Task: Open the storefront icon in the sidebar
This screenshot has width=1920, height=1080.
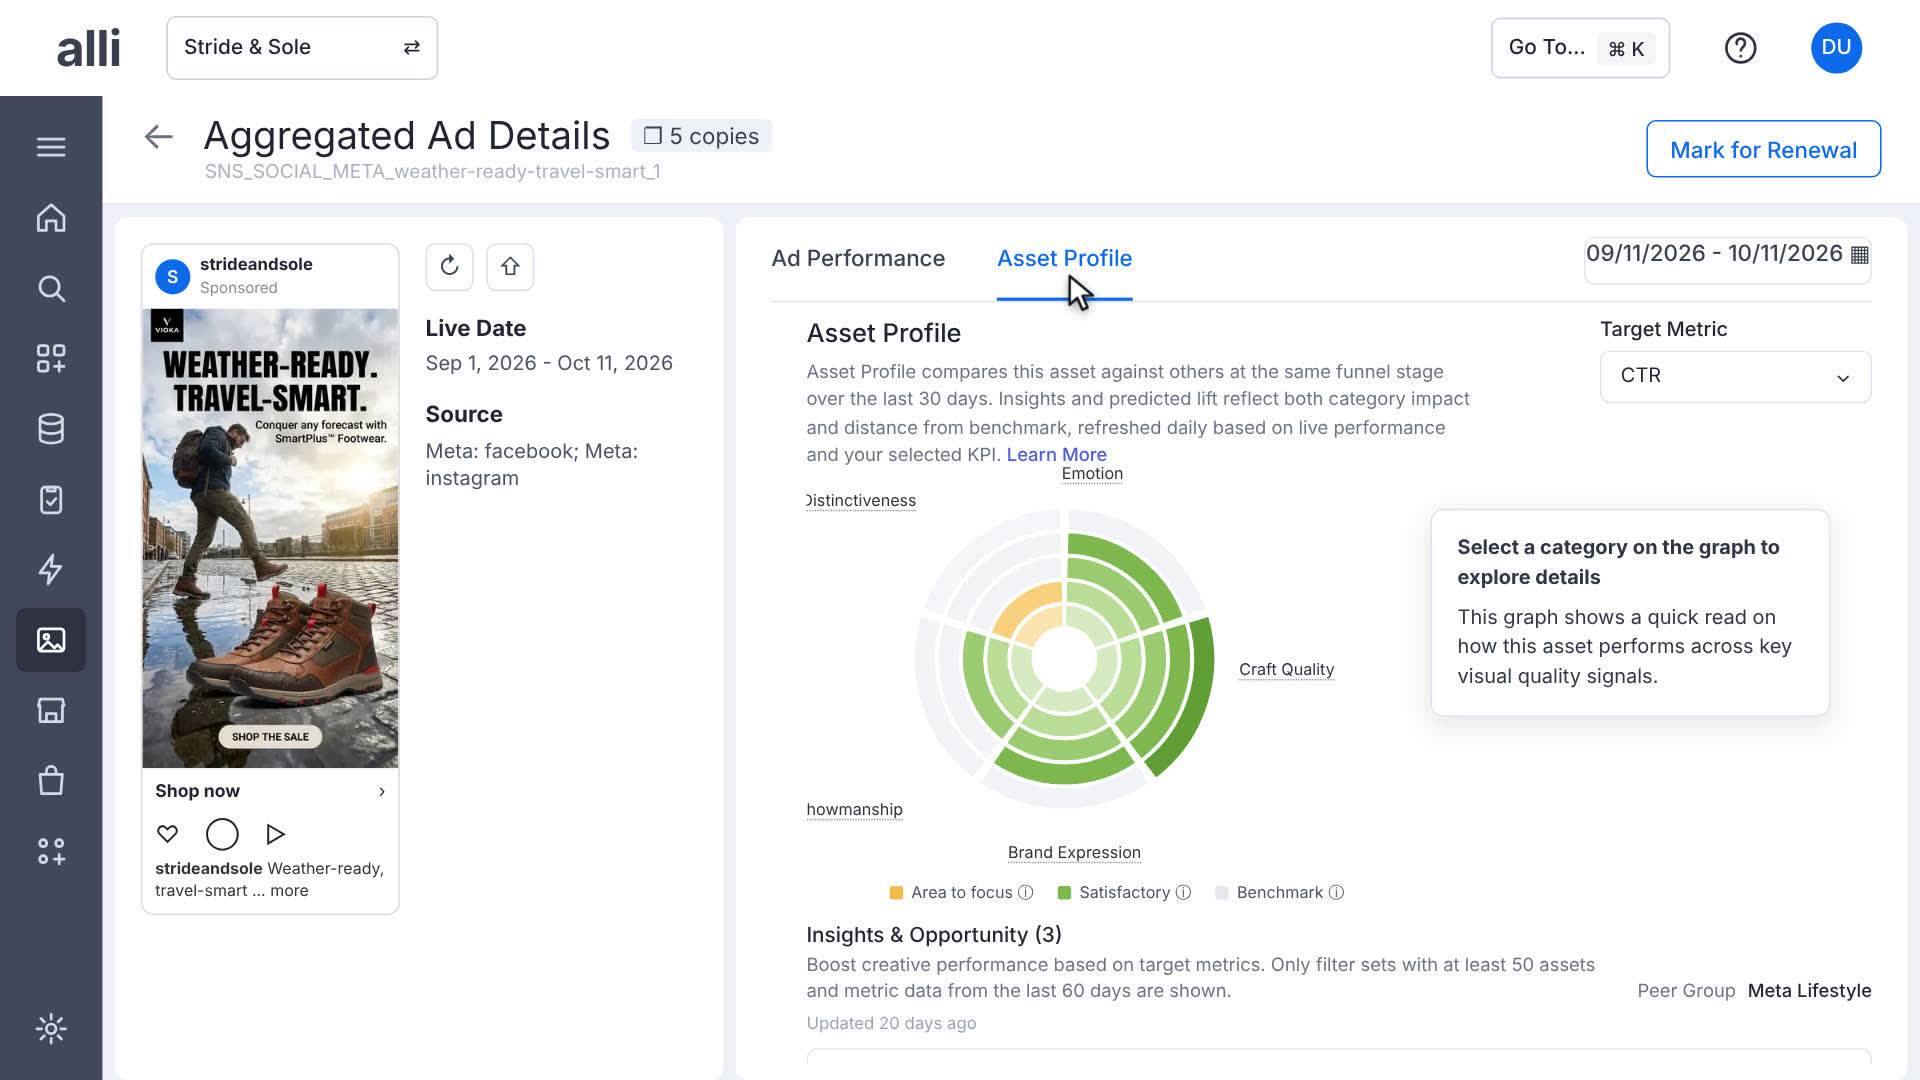Action: [51, 710]
